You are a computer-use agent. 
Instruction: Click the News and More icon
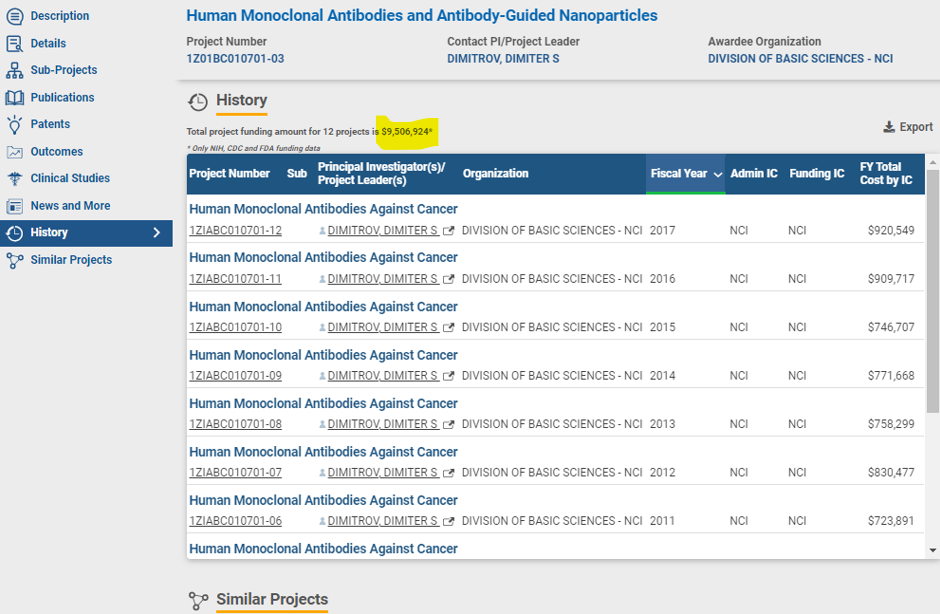[14, 206]
